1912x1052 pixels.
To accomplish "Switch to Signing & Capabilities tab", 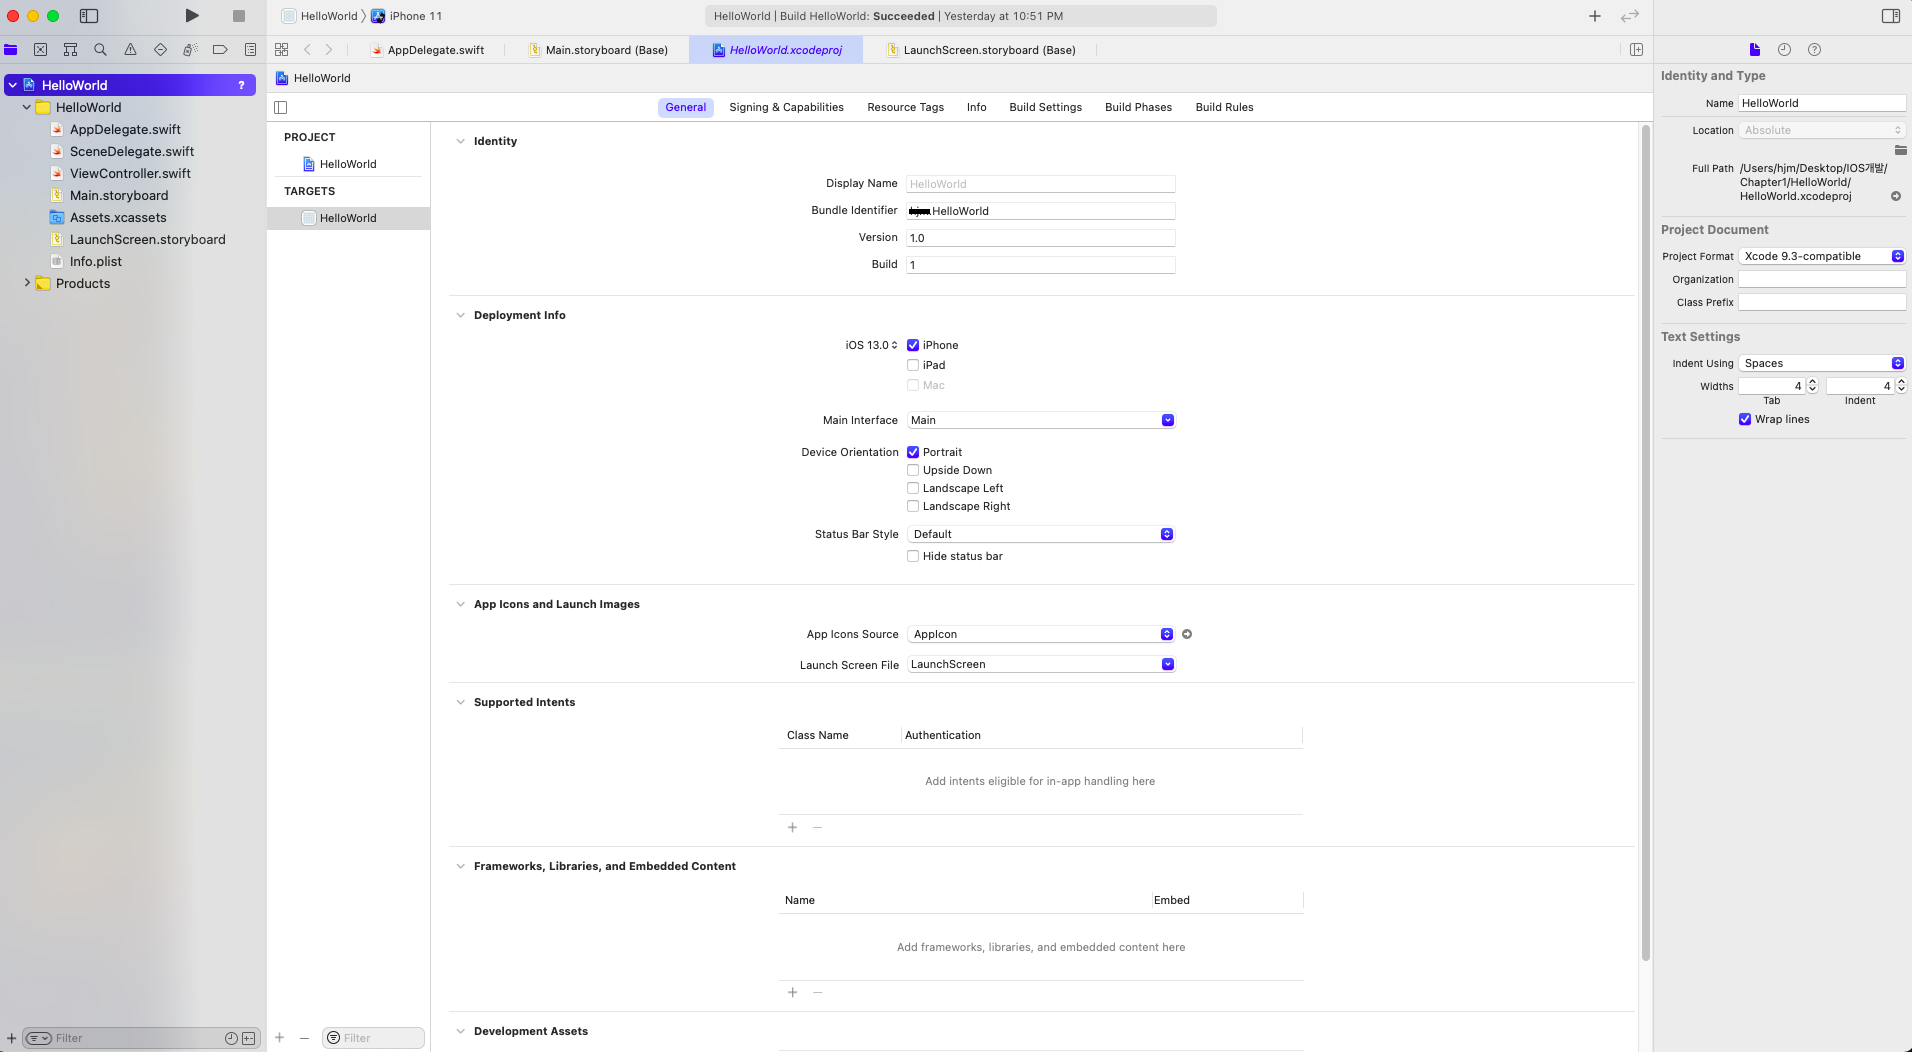I will point(786,107).
